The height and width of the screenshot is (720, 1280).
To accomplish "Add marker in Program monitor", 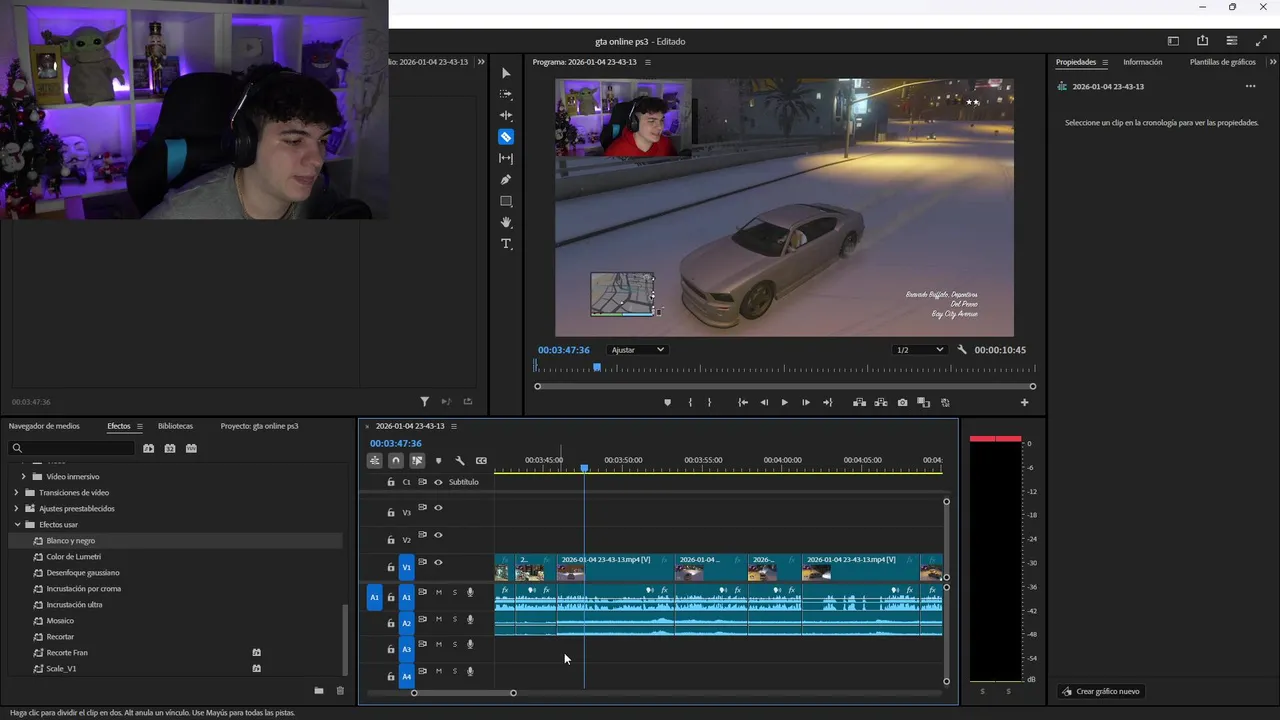I will point(667,402).
